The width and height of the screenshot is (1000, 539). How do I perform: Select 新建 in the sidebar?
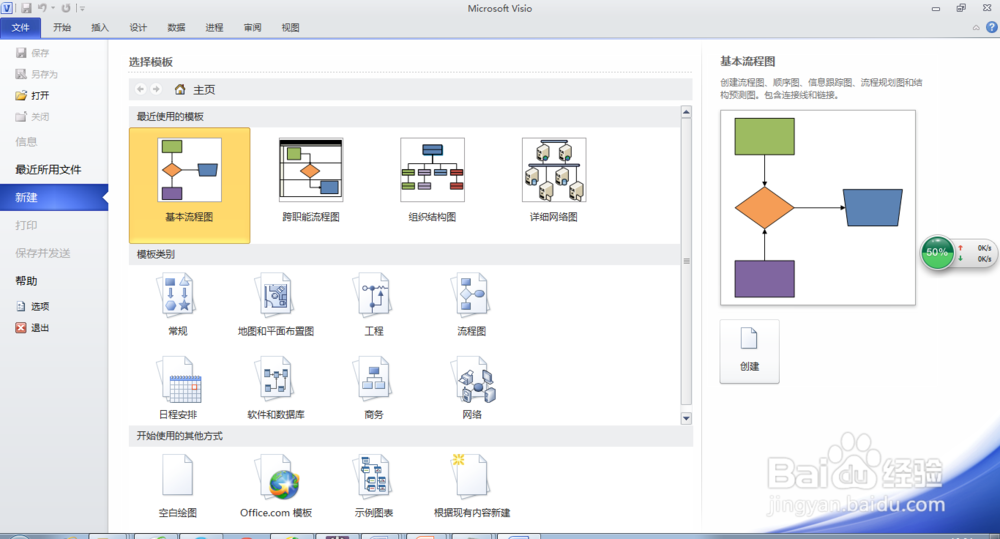[x=54, y=197]
